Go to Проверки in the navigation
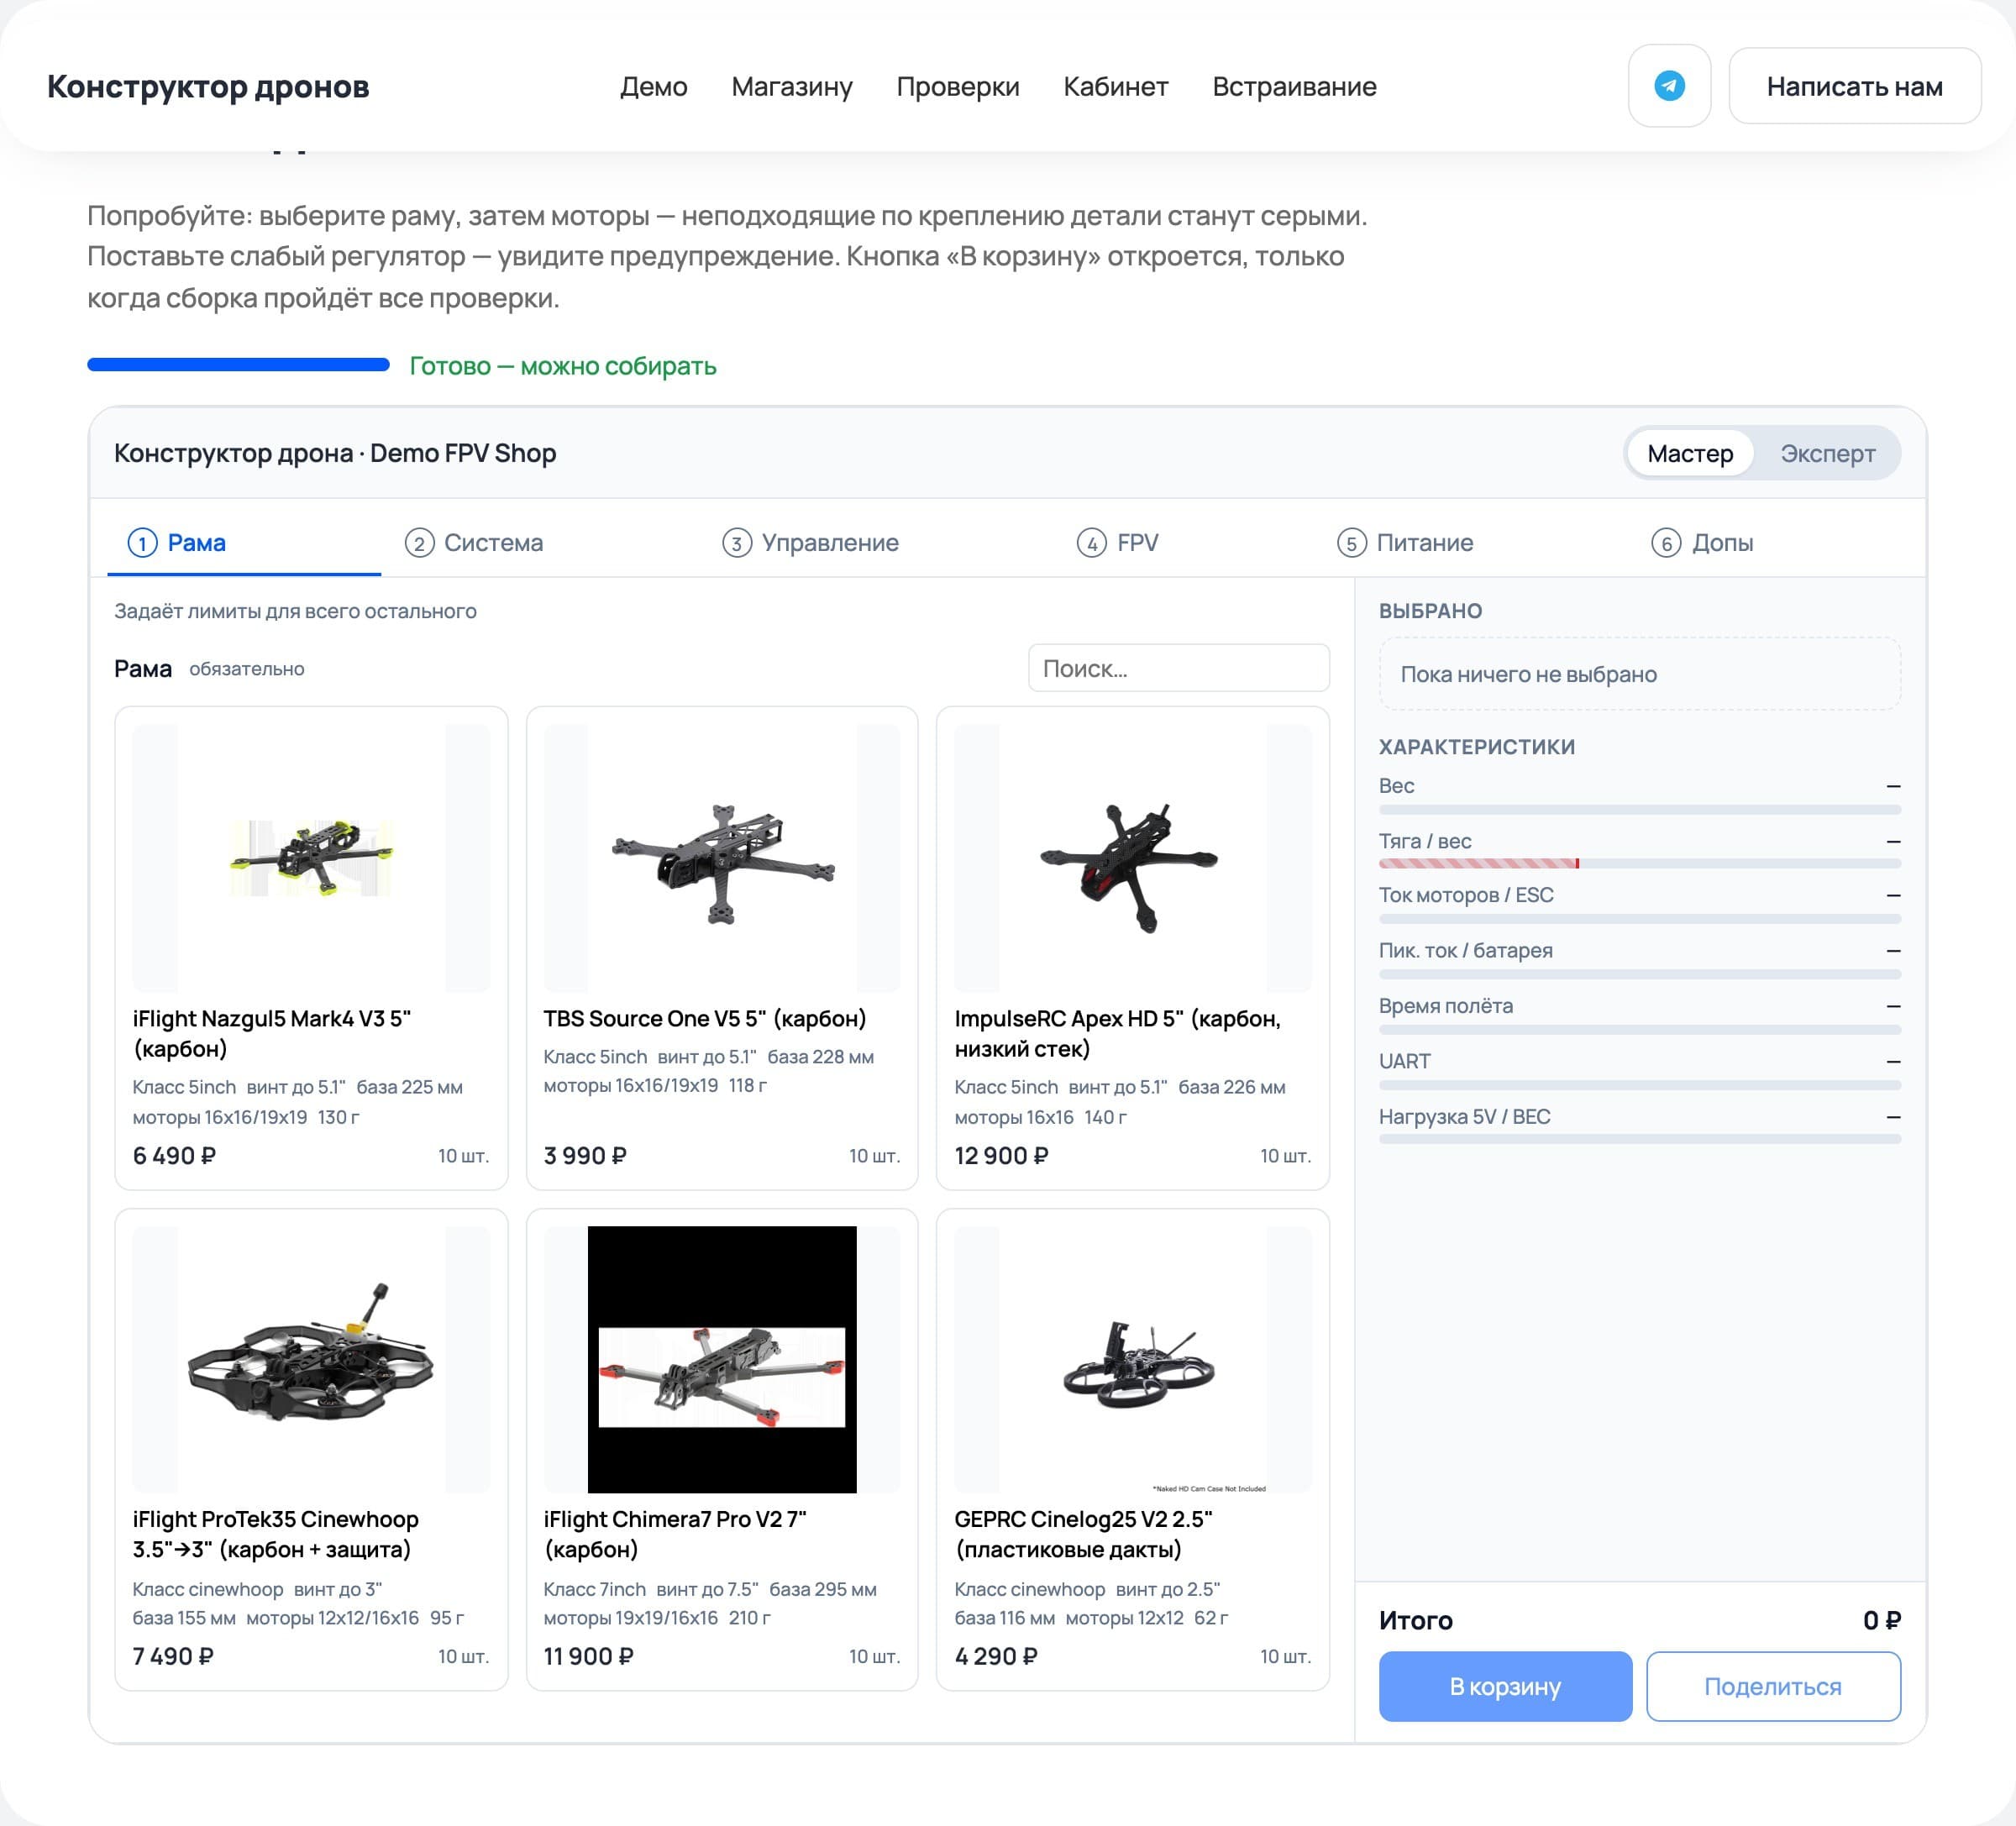 click(958, 87)
